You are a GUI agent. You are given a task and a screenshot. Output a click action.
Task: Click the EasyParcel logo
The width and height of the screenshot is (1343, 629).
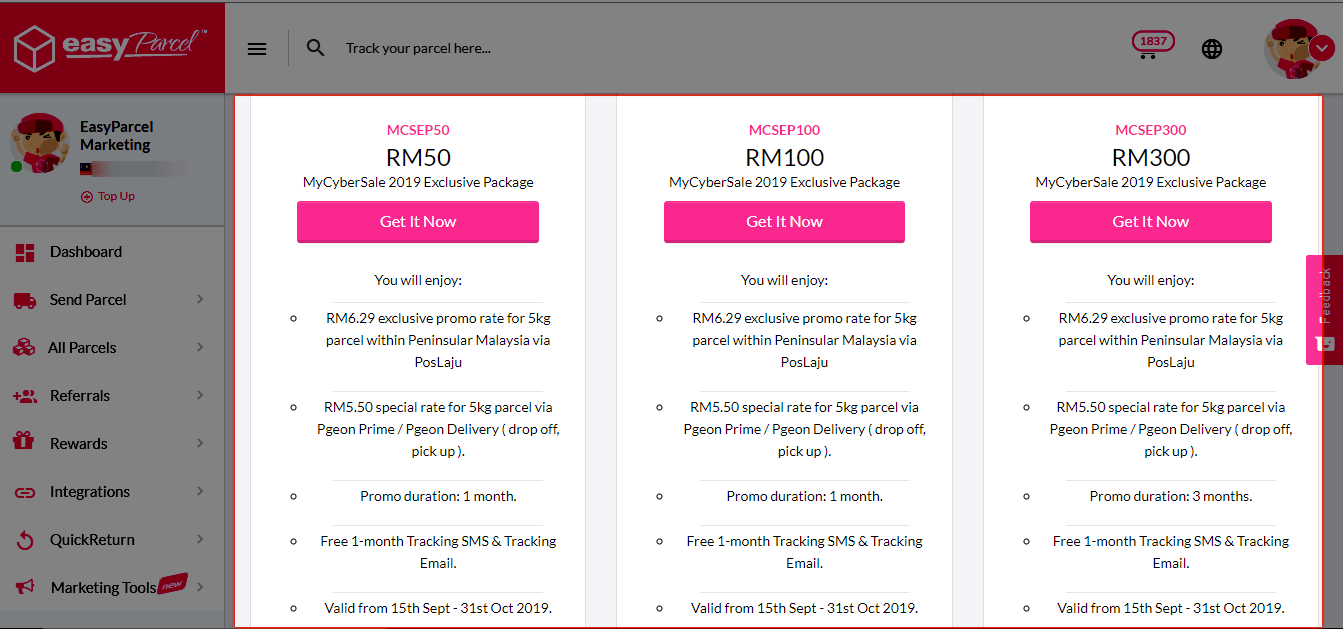coord(111,47)
